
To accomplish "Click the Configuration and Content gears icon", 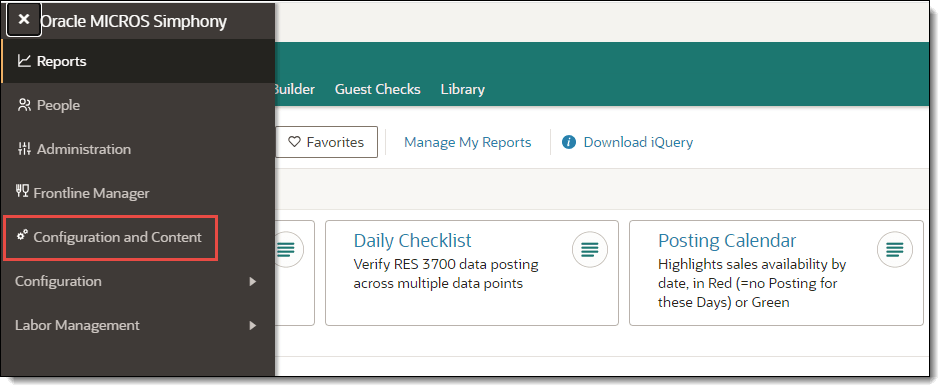I will (x=22, y=236).
